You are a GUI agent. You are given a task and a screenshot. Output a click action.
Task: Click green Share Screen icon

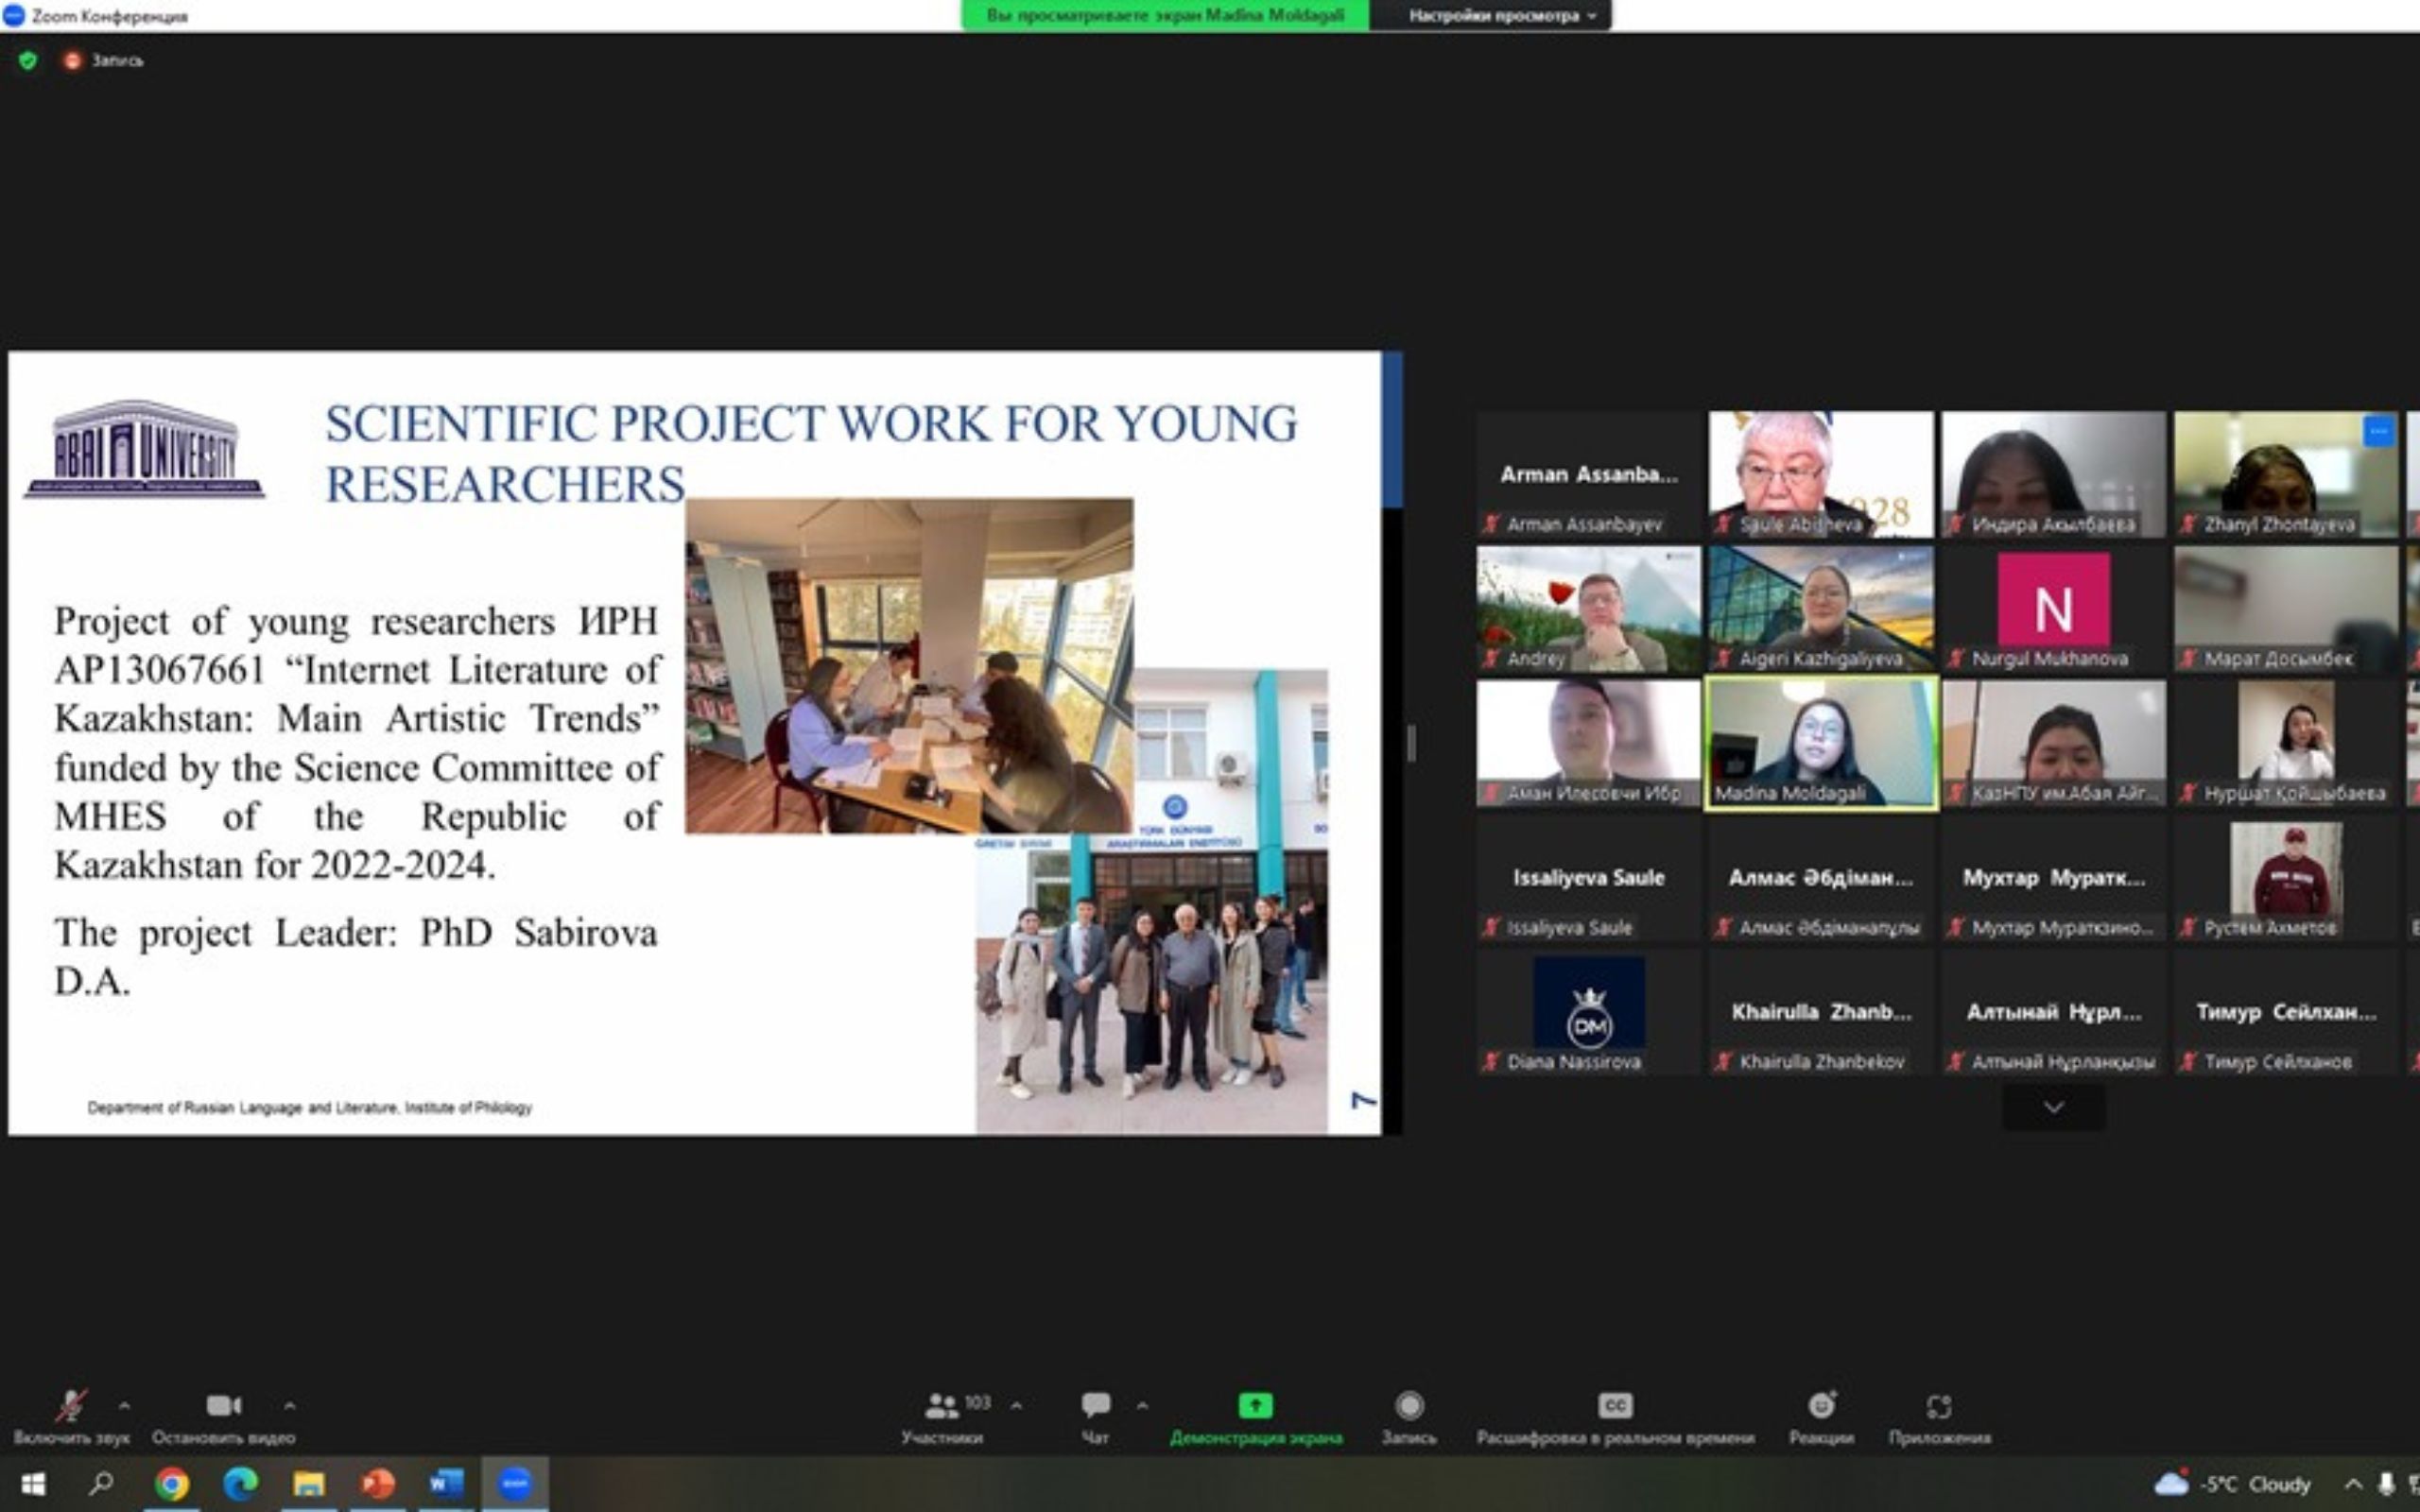1255,1405
